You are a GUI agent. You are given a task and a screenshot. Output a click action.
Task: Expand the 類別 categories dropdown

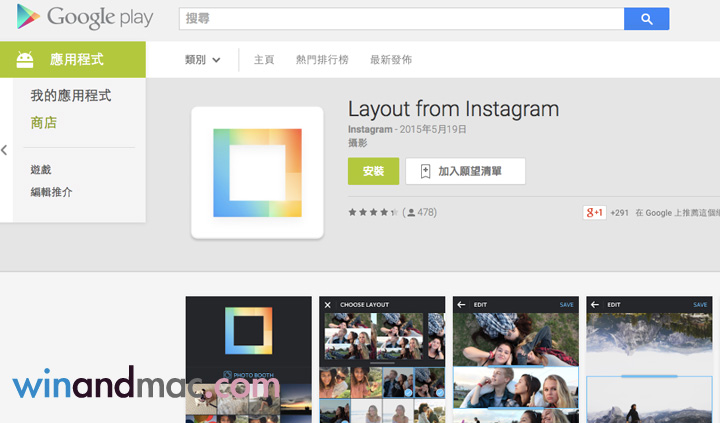pyautogui.click(x=202, y=60)
